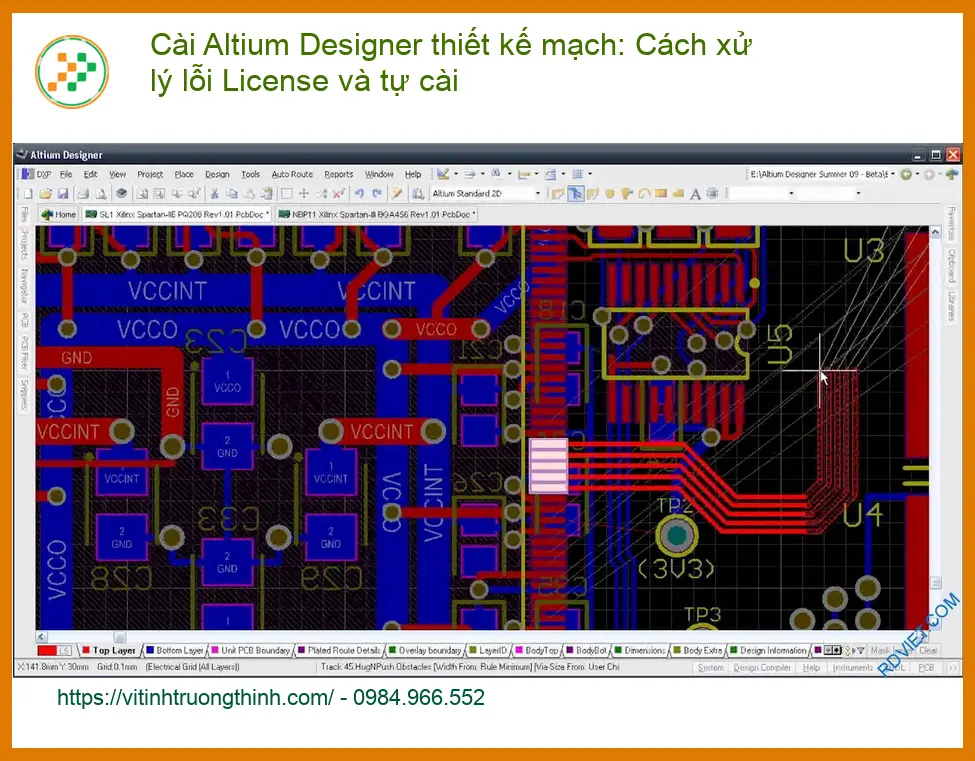
Task: Open Print Preview icon
Action: 101,194
